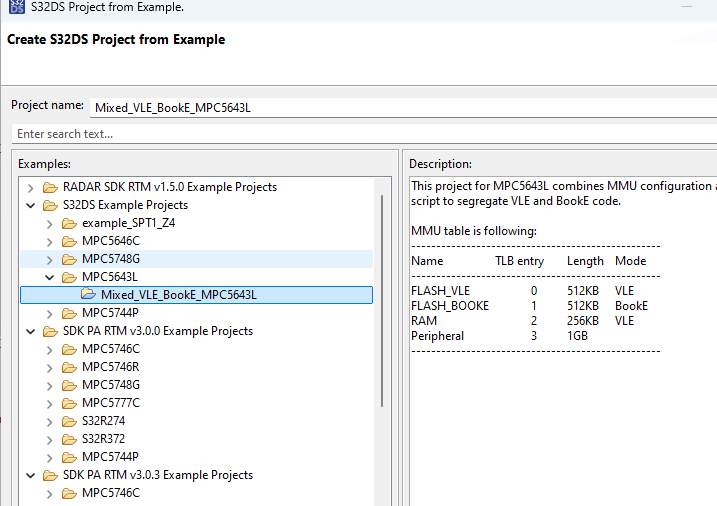Click FLASH_VLE row in description table
Image resolution: width=717 pixels, height=506 pixels.
tap(523, 291)
